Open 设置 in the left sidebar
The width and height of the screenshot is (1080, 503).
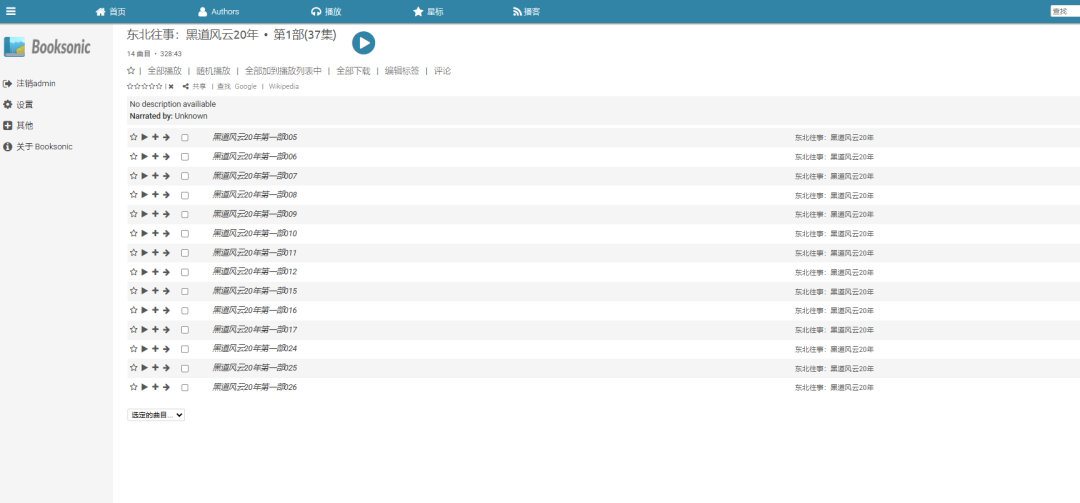[24, 104]
